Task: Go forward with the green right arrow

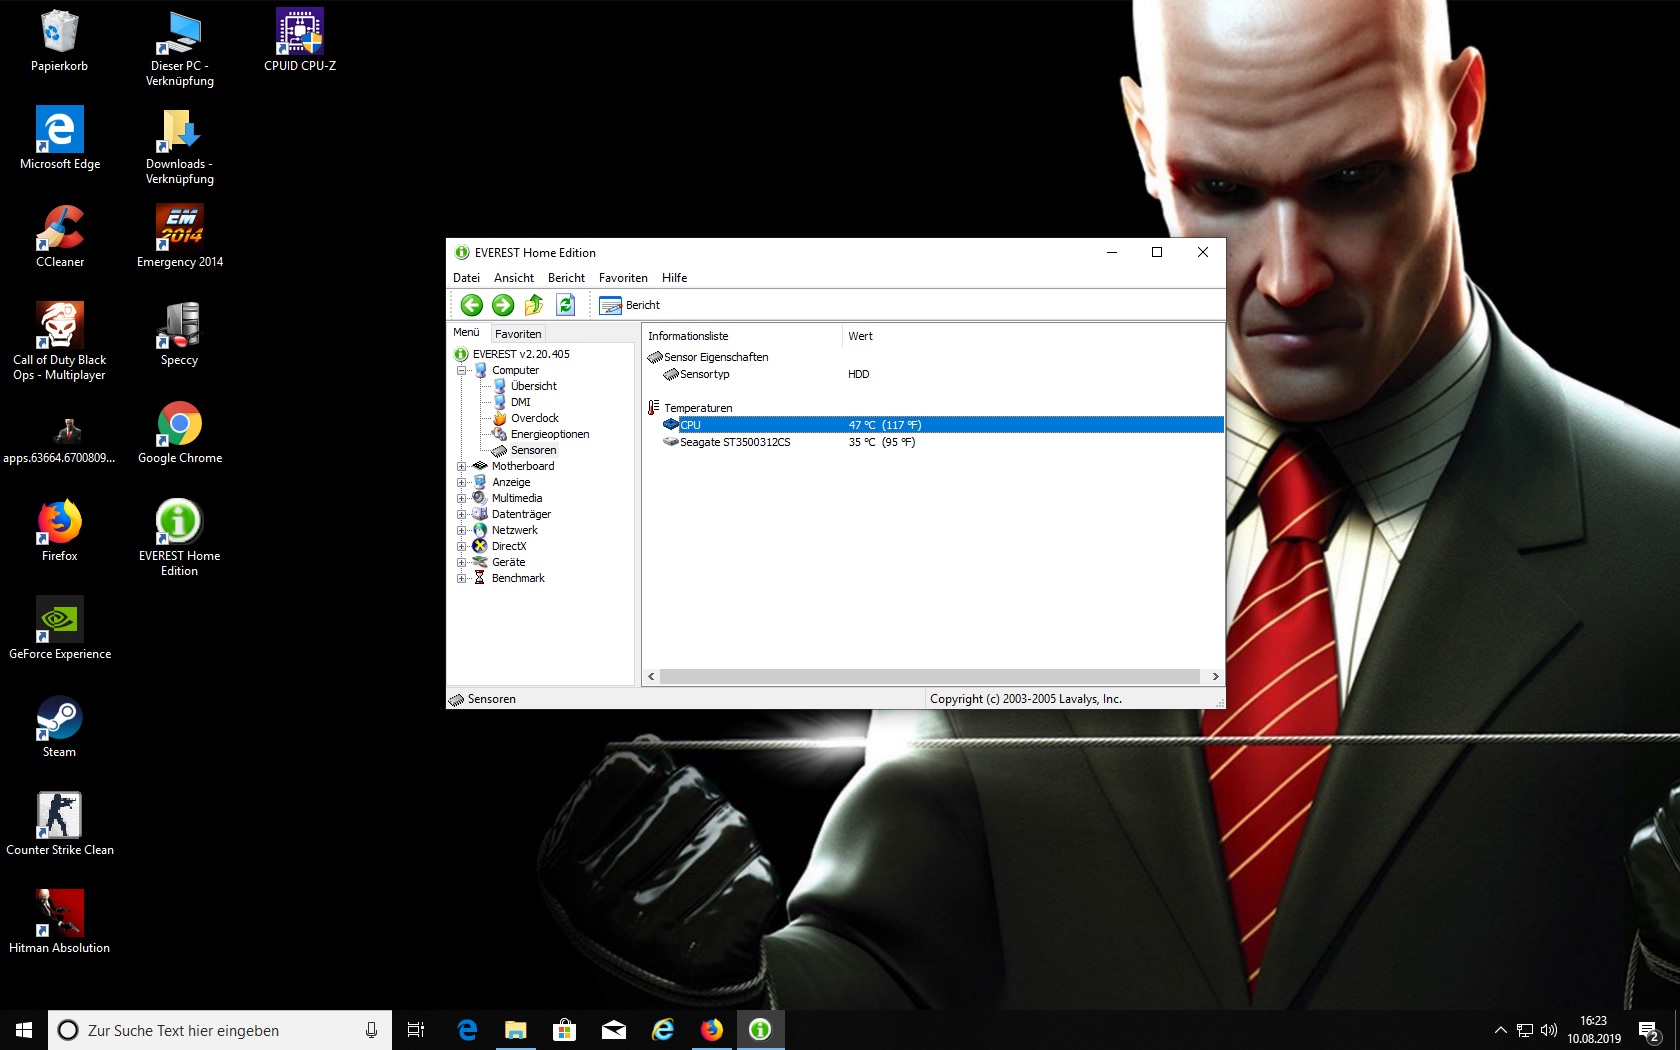Action: click(503, 305)
